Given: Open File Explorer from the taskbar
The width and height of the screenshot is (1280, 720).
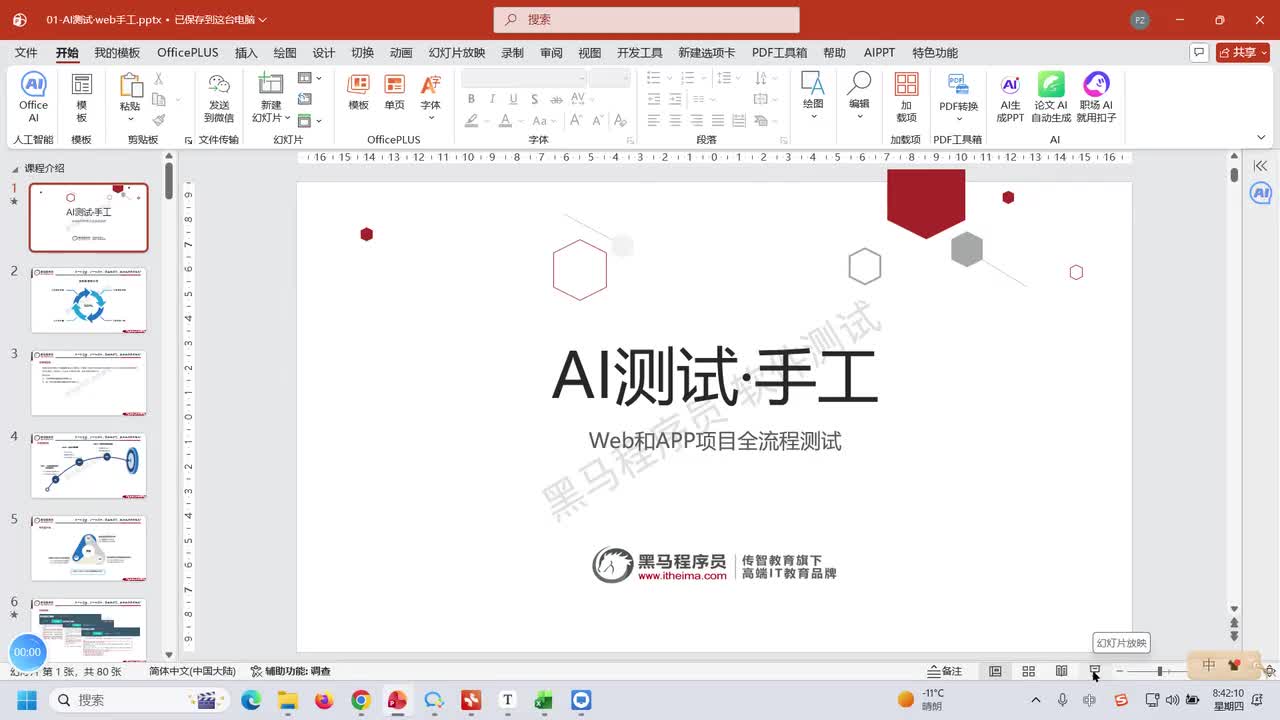Looking at the screenshot, I should (287, 700).
